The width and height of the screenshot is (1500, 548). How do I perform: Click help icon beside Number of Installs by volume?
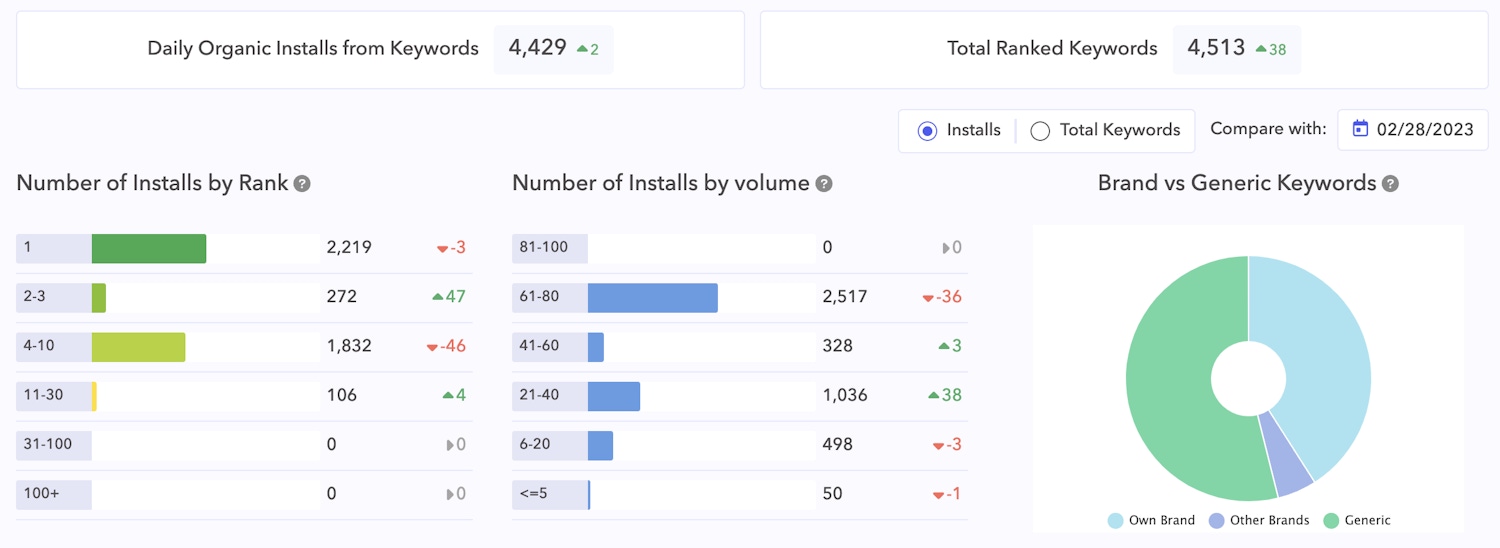click(x=823, y=184)
